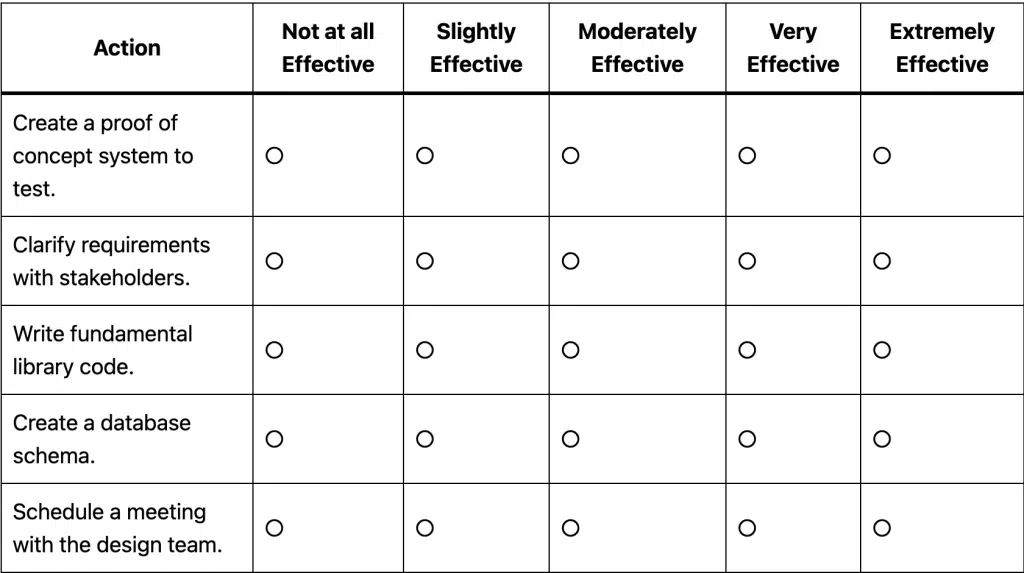Viewport: 1024px width, 573px height.
Task: Mark clarify requirements as Not at all Effective
Action: [275, 261]
